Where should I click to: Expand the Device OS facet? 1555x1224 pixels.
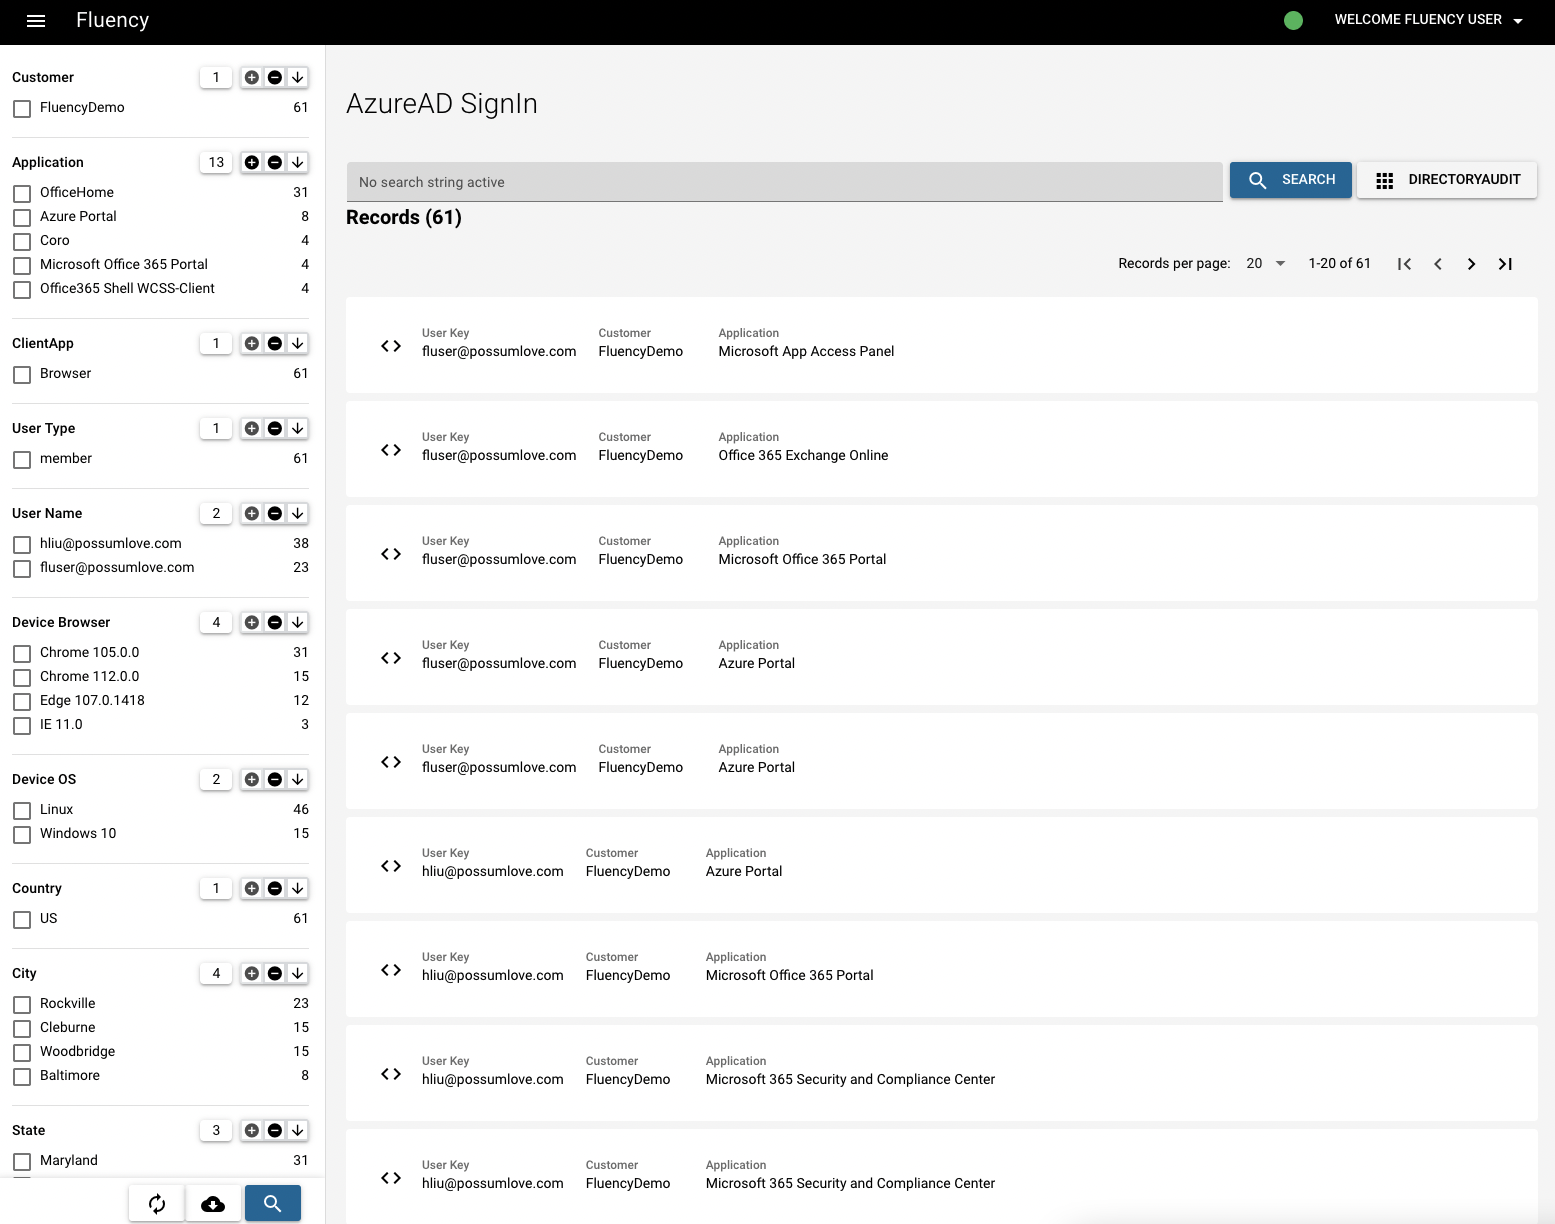point(297,779)
